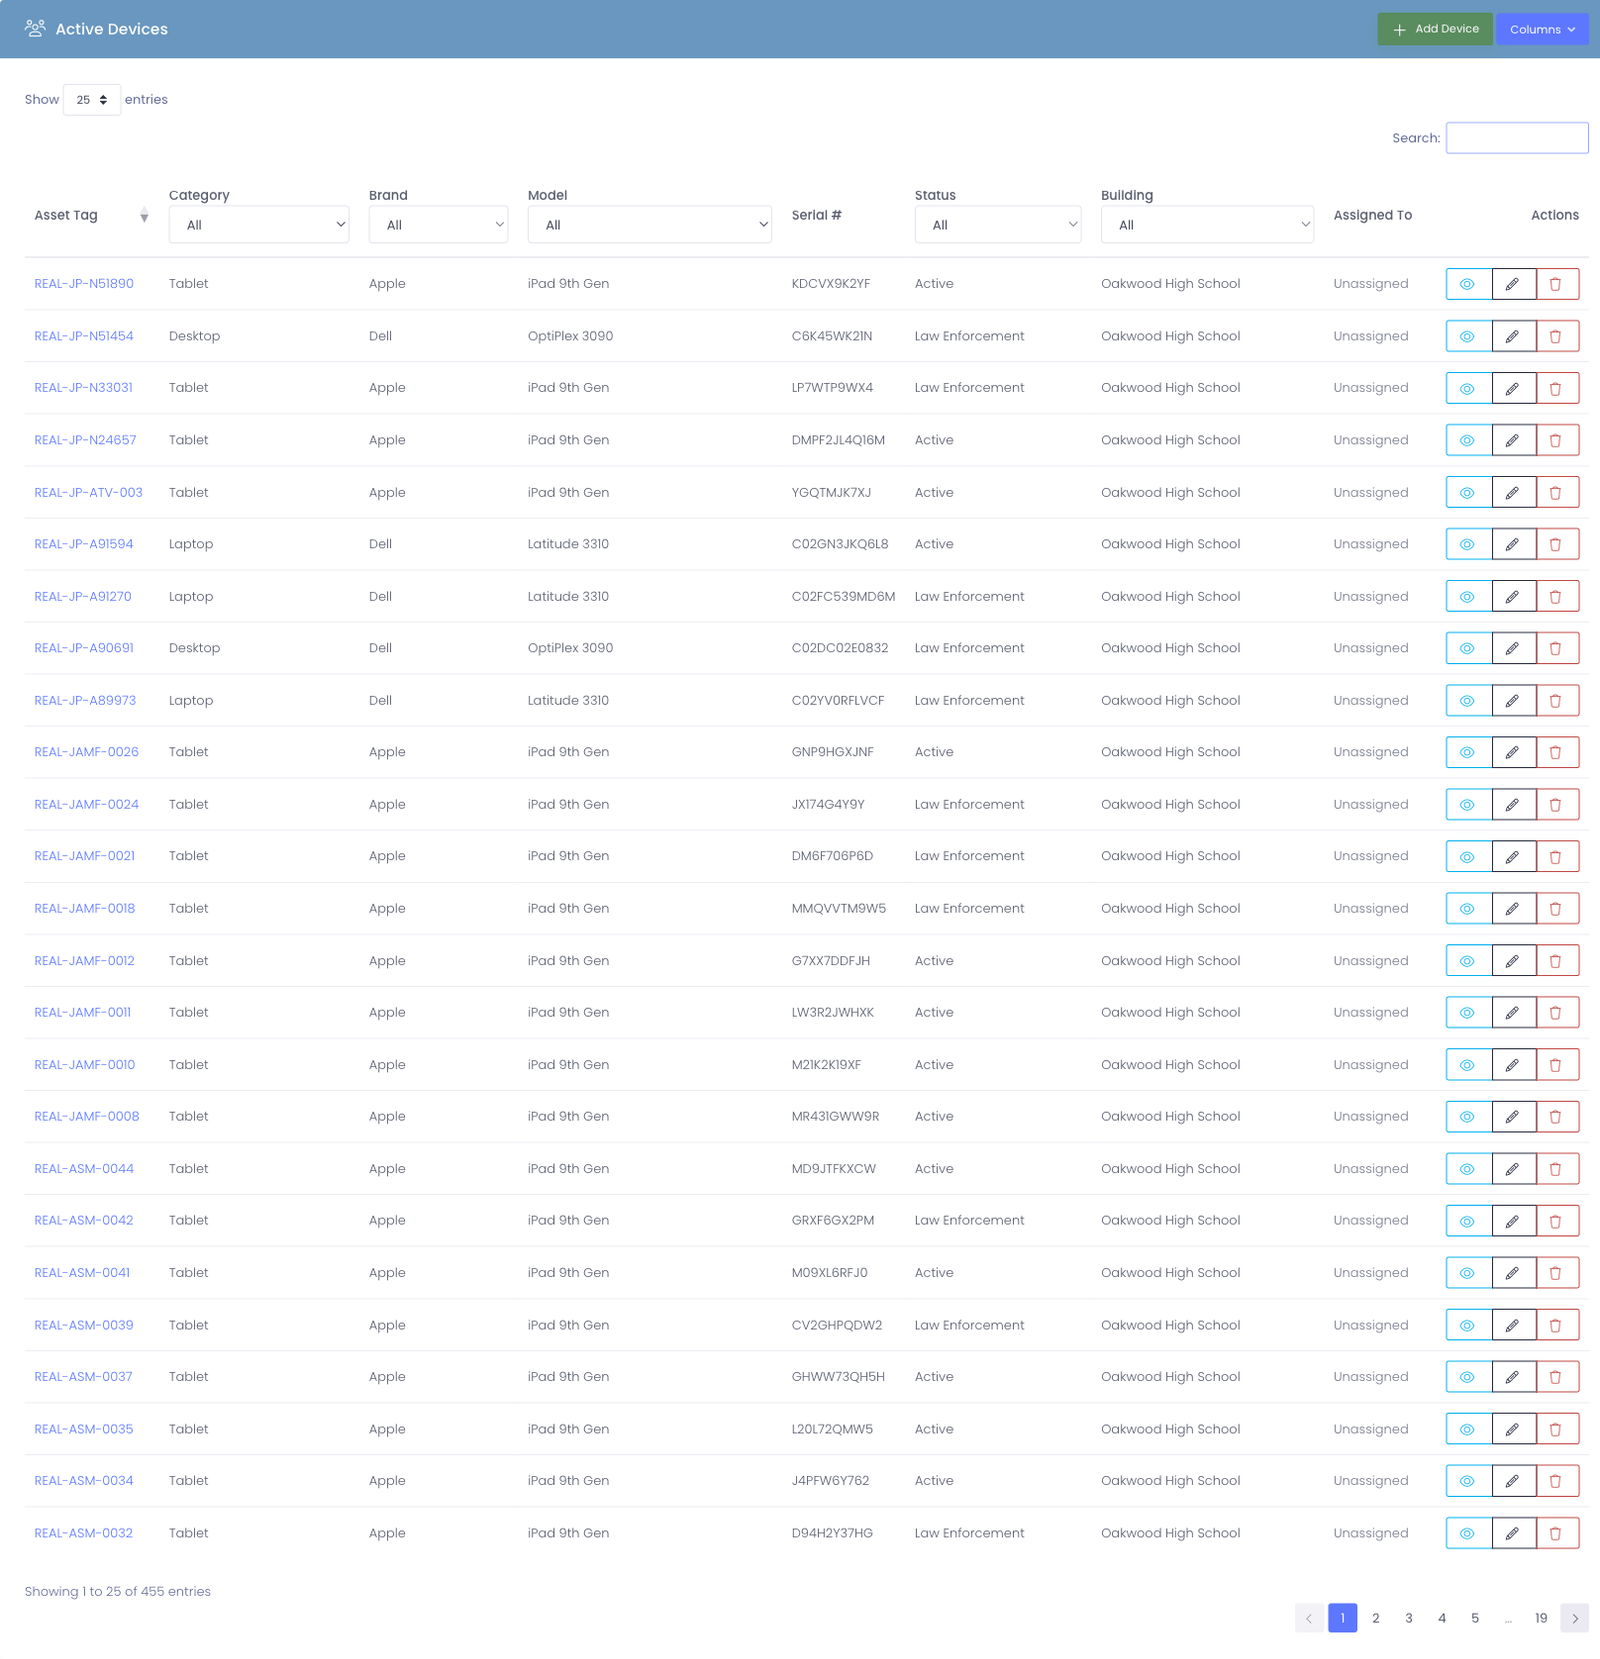
Task: Edit device REAL-JAMF-0024
Action: point(1513,804)
